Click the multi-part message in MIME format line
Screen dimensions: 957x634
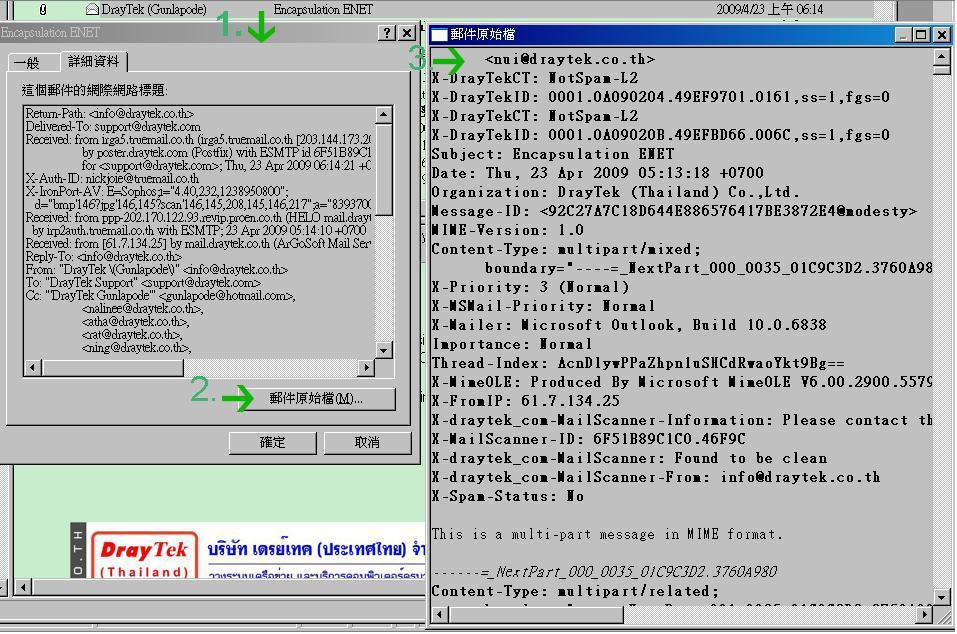pyautogui.click(x=607, y=534)
